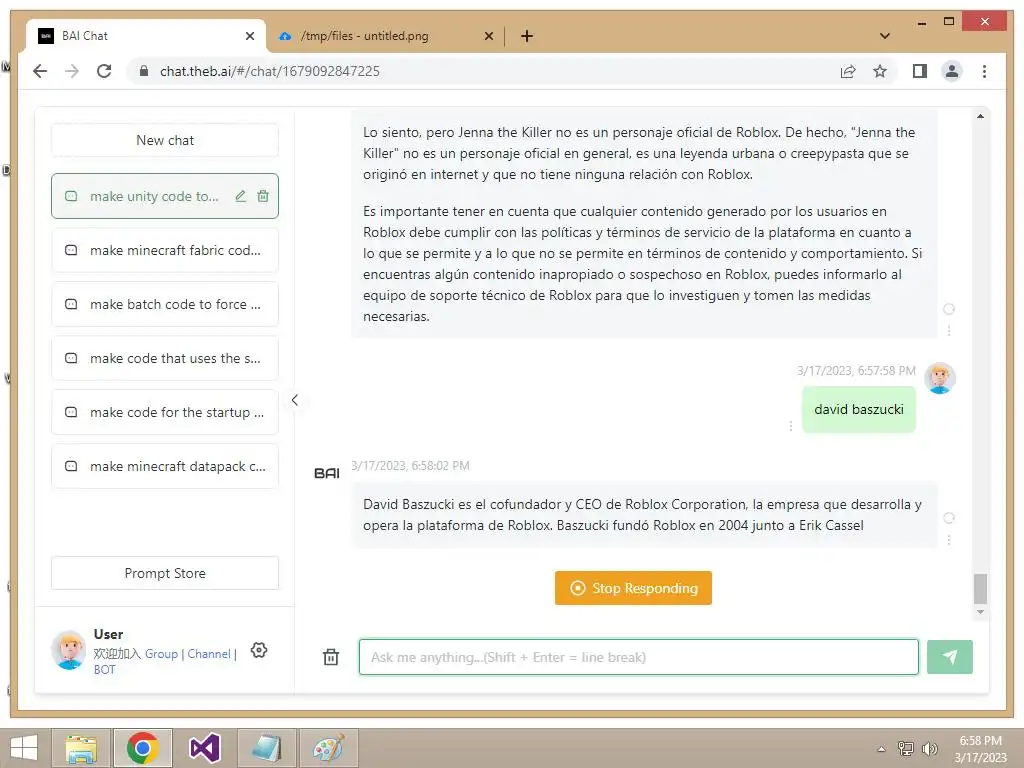Viewport: 1024px width, 768px height.
Task: Open 'make batch code to force...' conversation
Action: pos(165,304)
